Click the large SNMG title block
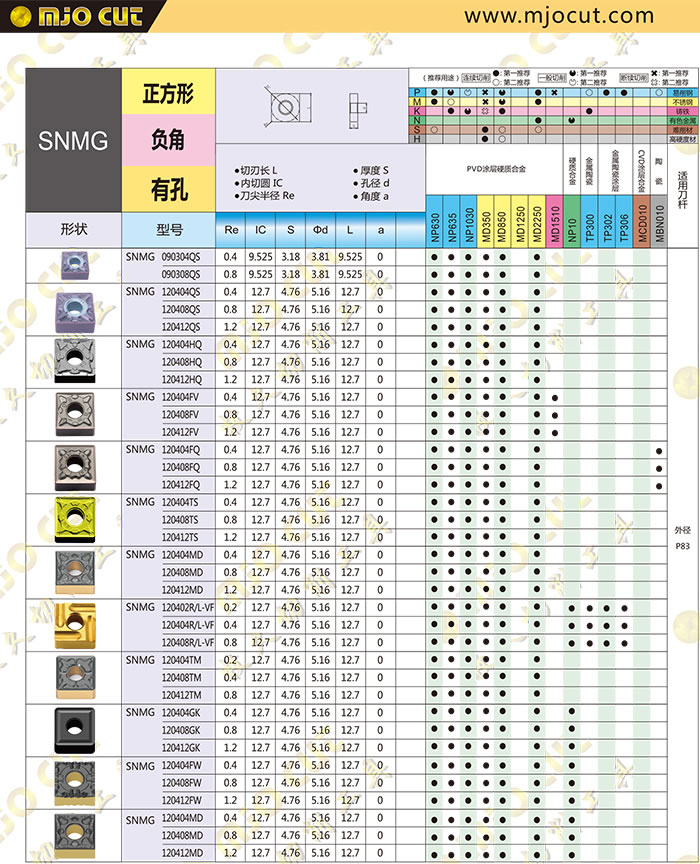The width and height of the screenshot is (700, 864). pos(73,141)
